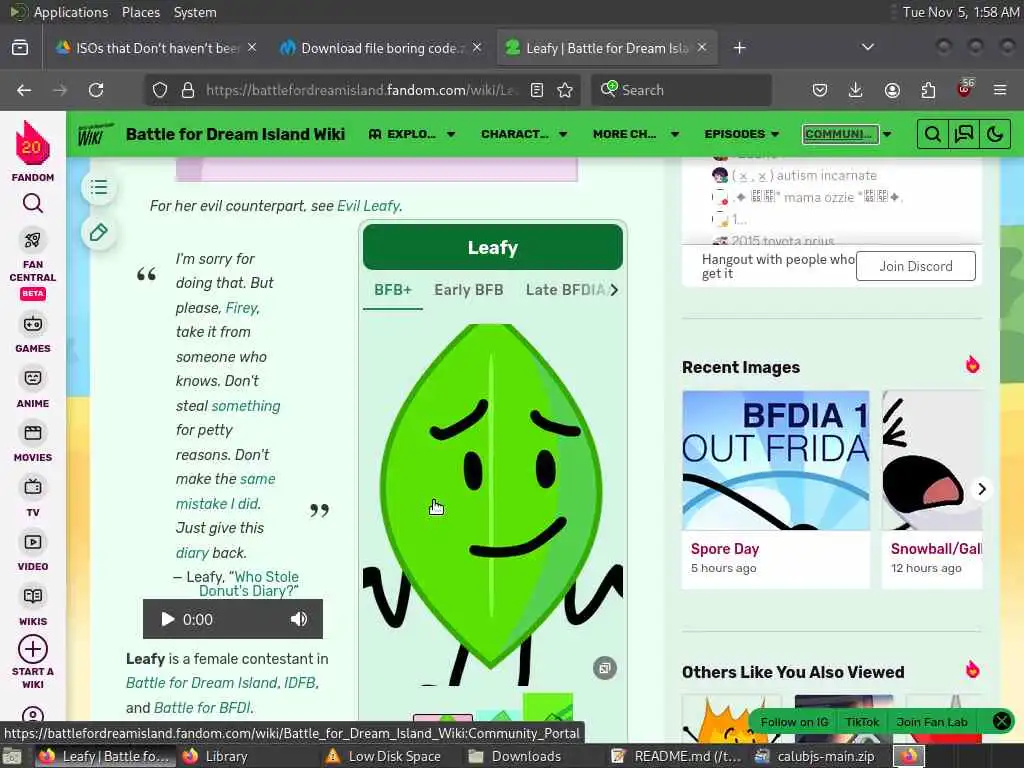The width and height of the screenshot is (1024, 768).
Task: Dismiss the social follow bar
Action: tap(1001, 721)
